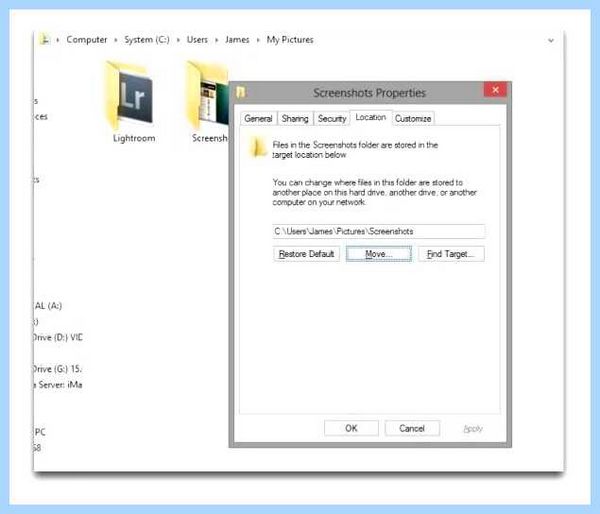This screenshot has width=600, height=514.
Task: Expand the arrow before Computer in the path
Action: click(58, 40)
